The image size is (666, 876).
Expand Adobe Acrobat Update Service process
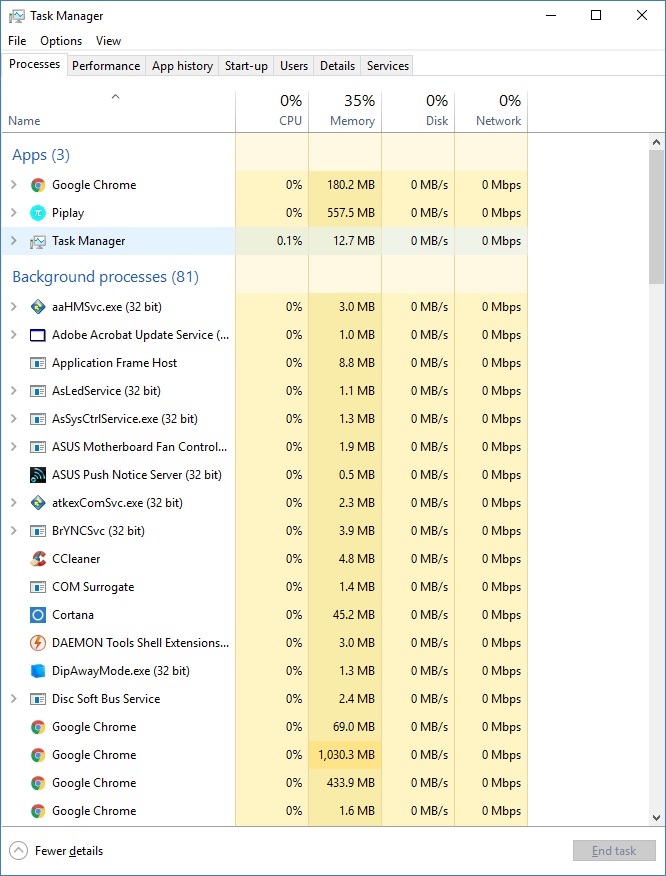tap(14, 335)
